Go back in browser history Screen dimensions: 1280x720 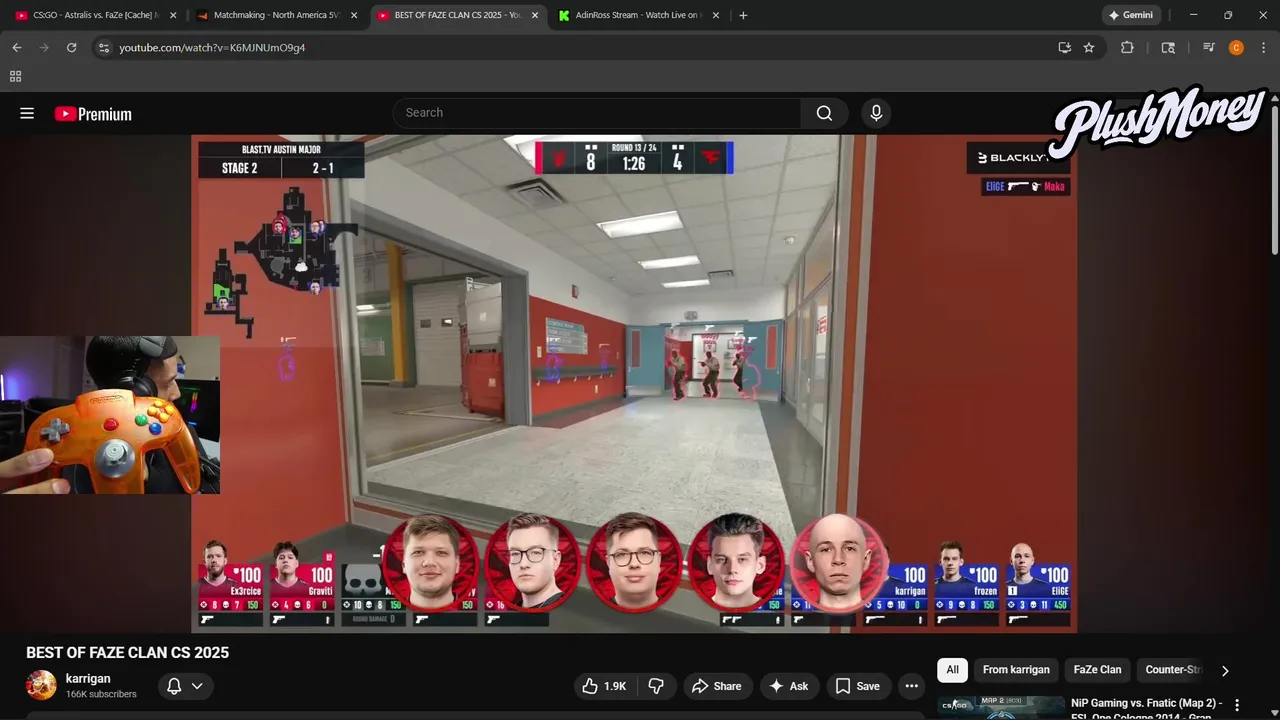coord(17,47)
